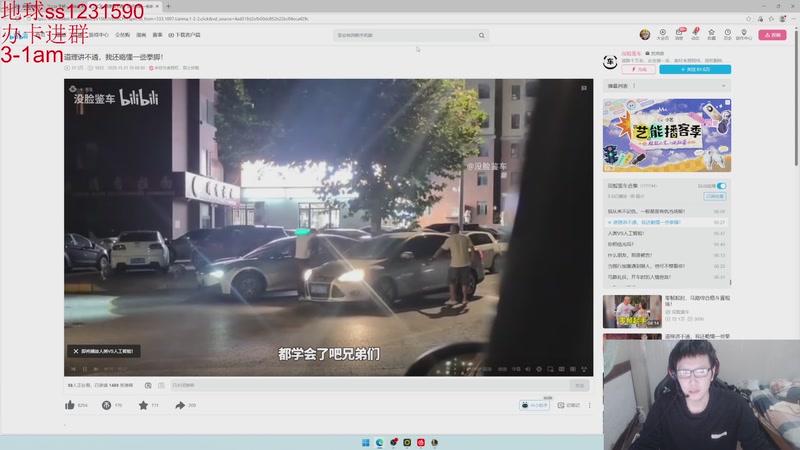Enter fullscreen via player fullscreen icon
Viewport: 800px width, 450px height.
584,368
